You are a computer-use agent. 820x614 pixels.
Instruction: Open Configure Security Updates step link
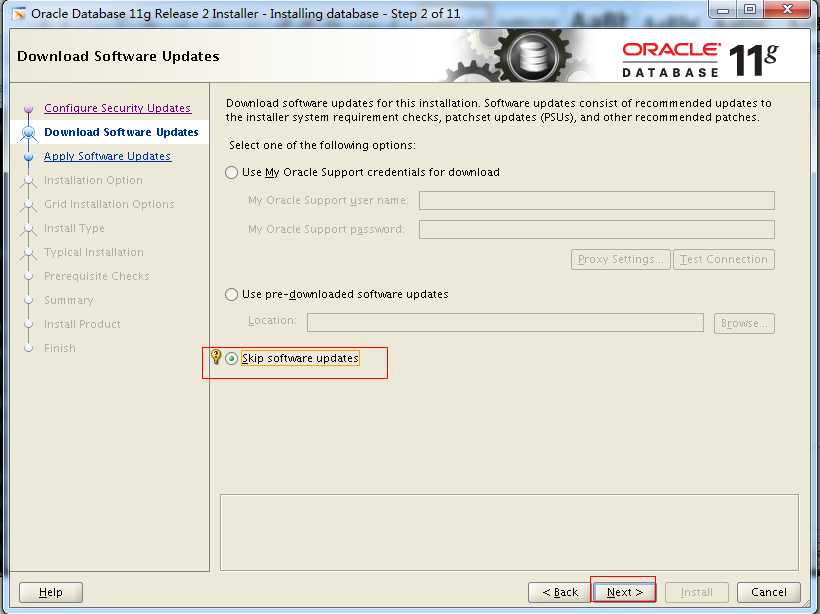point(118,108)
